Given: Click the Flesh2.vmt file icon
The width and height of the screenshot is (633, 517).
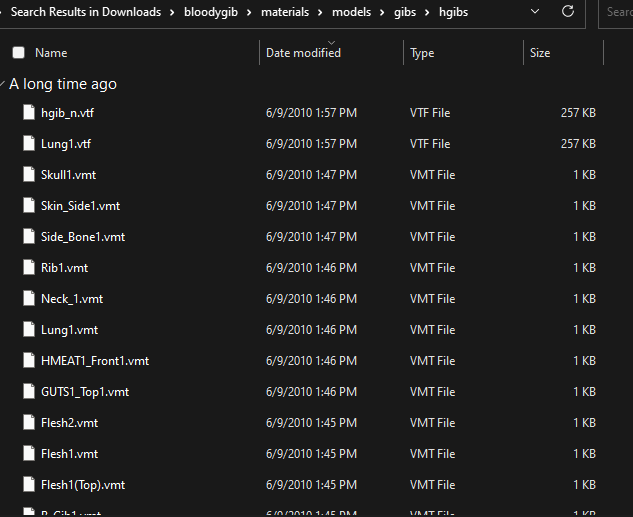Looking at the screenshot, I should tap(29, 423).
